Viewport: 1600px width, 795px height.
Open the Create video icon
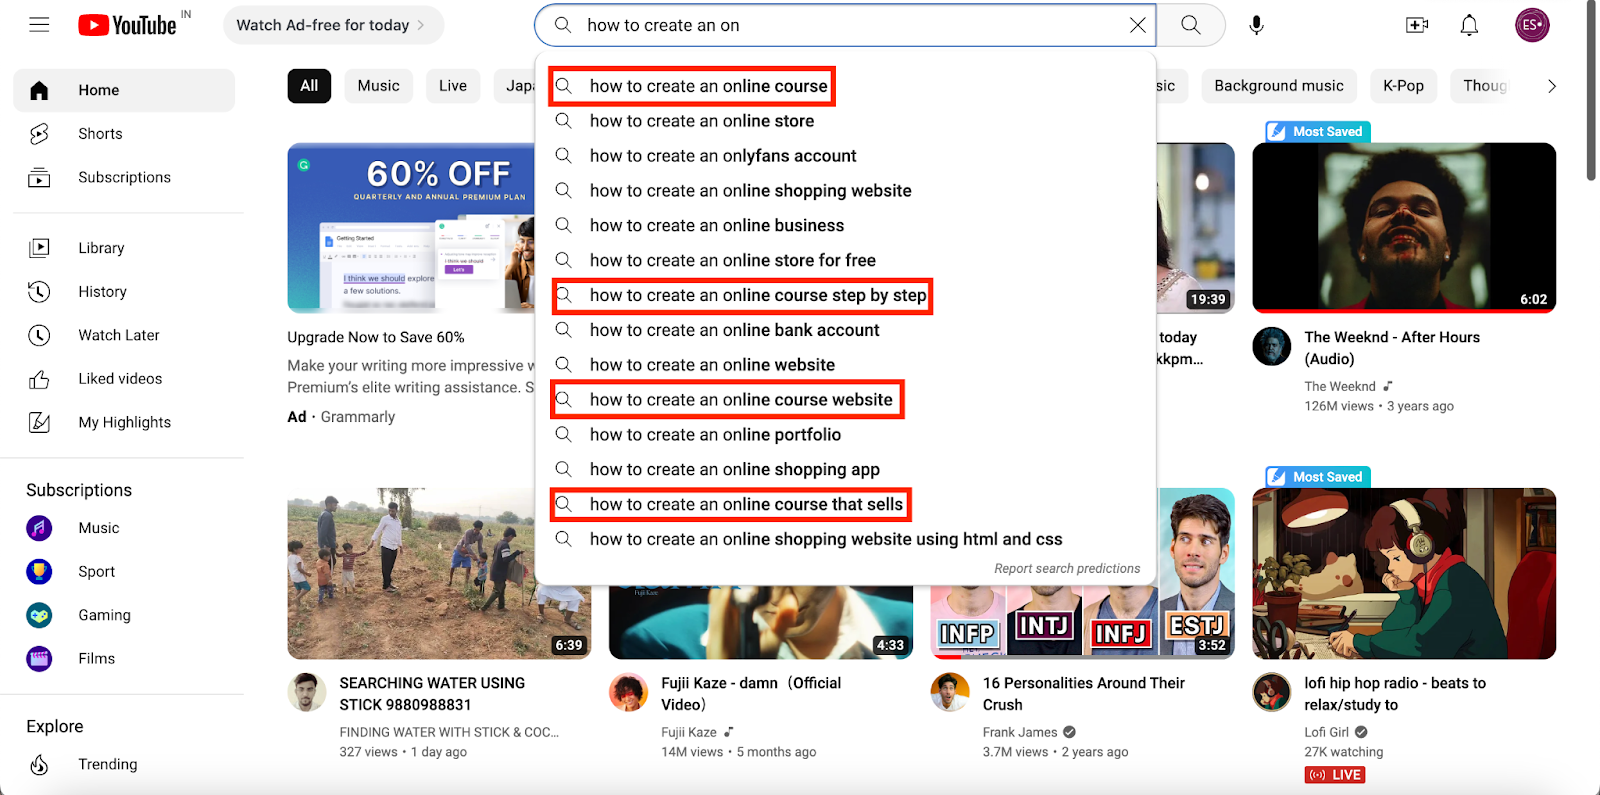1417,25
